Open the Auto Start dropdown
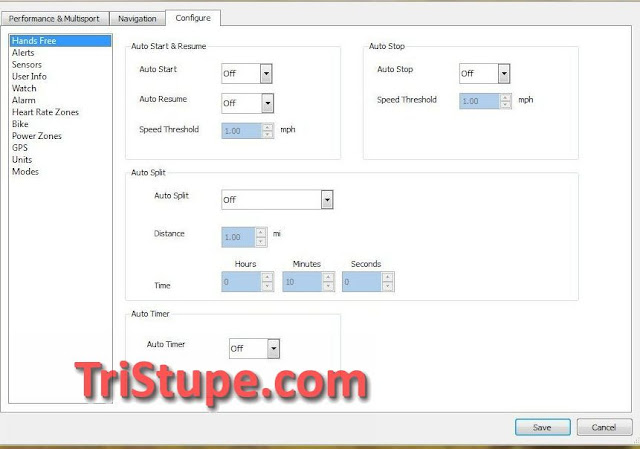This screenshot has height=449, width=640. pos(247,73)
